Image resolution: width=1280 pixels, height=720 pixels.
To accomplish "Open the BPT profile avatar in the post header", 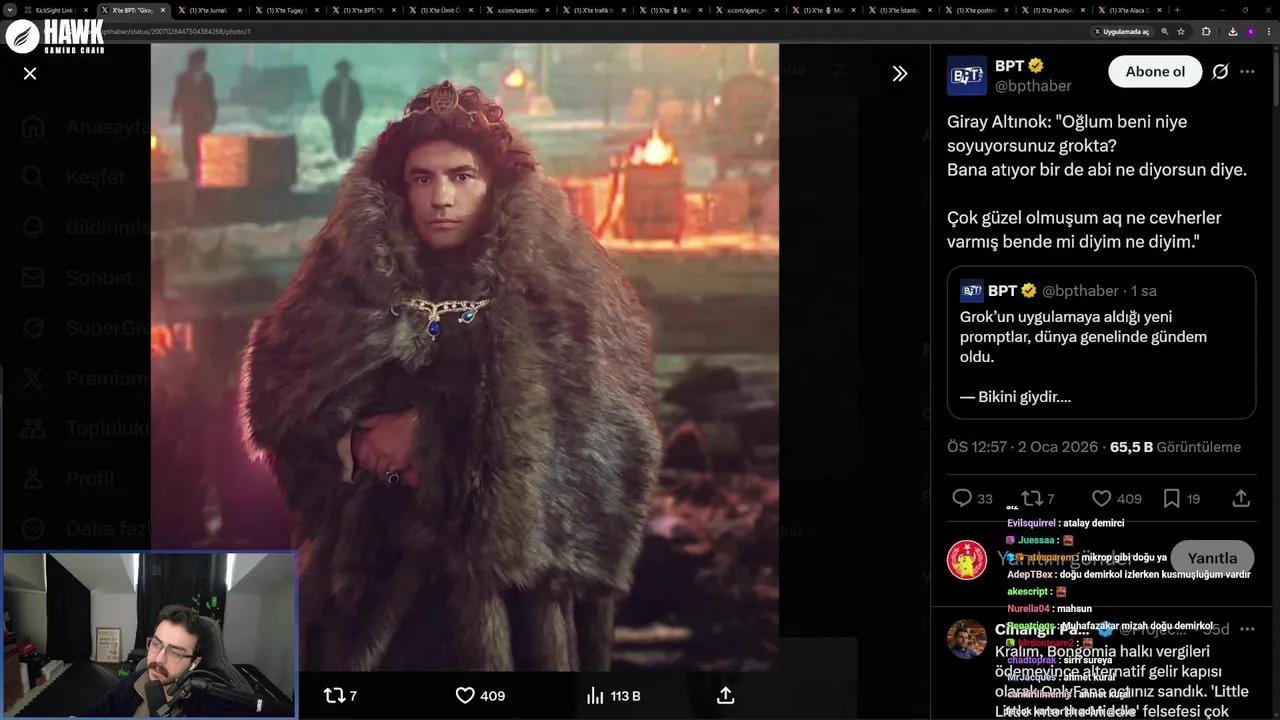I will point(967,75).
